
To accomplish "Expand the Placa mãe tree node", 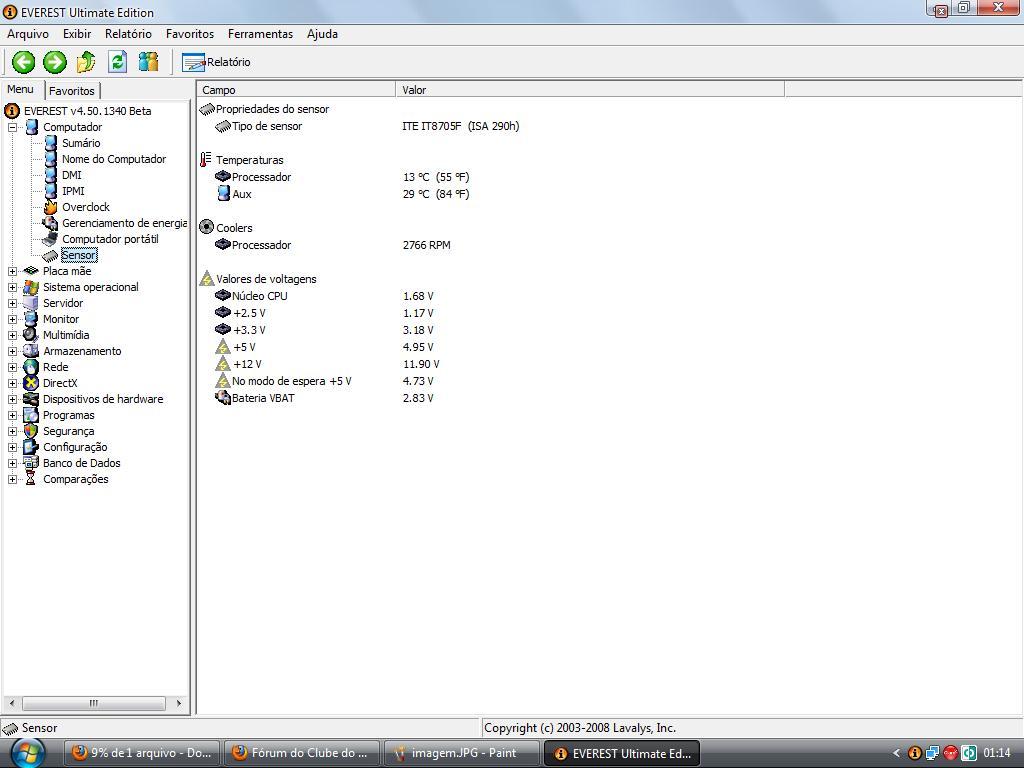I will click(12, 271).
